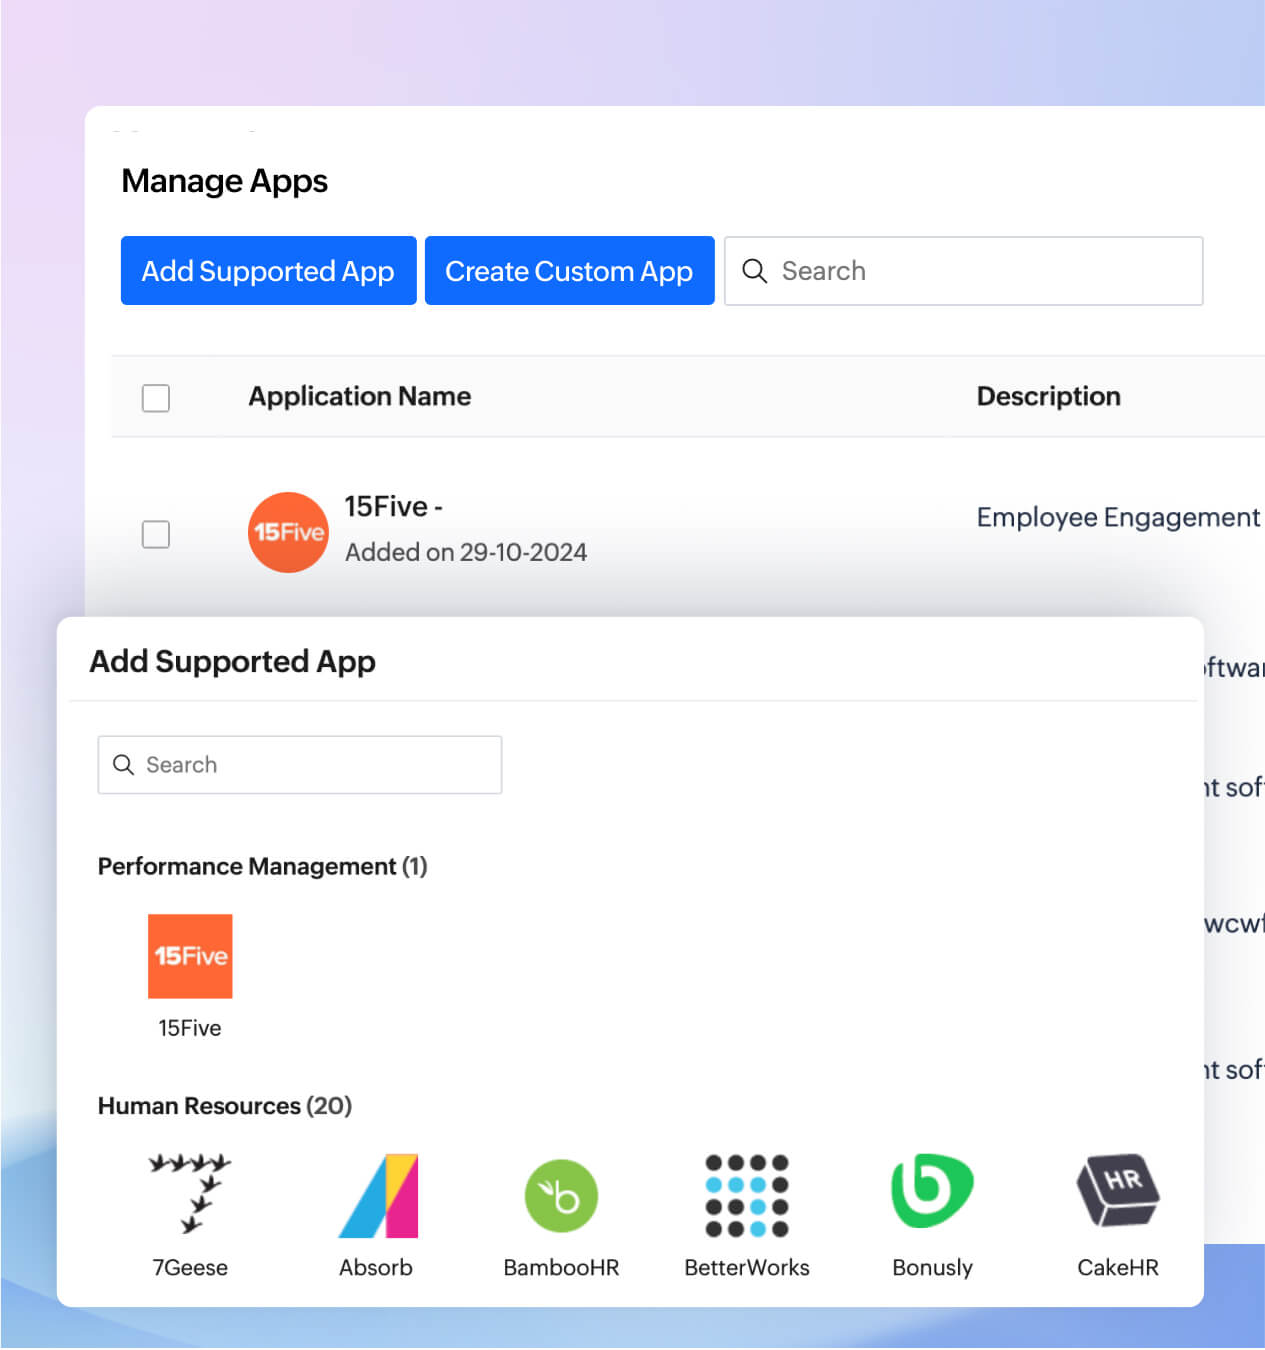Viewport: 1265px width, 1350px height.
Task: Check the checkbox next to 15Five
Action: tap(156, 535)
